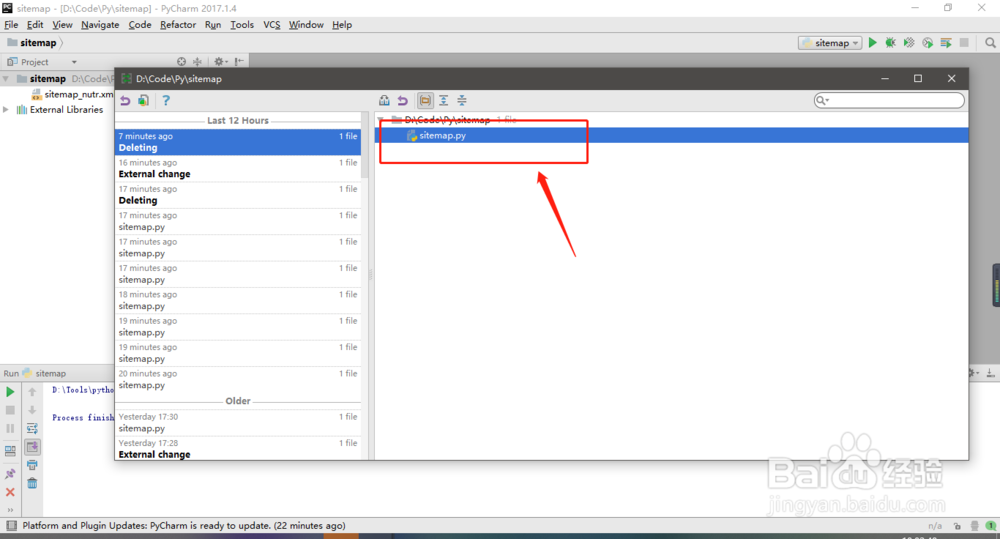Image resolution: width=1000 pixels, height=539 pixels.
Task: Click the Pause output icon in Run panel
Action: pyautogui.click(x=10, y=429)
